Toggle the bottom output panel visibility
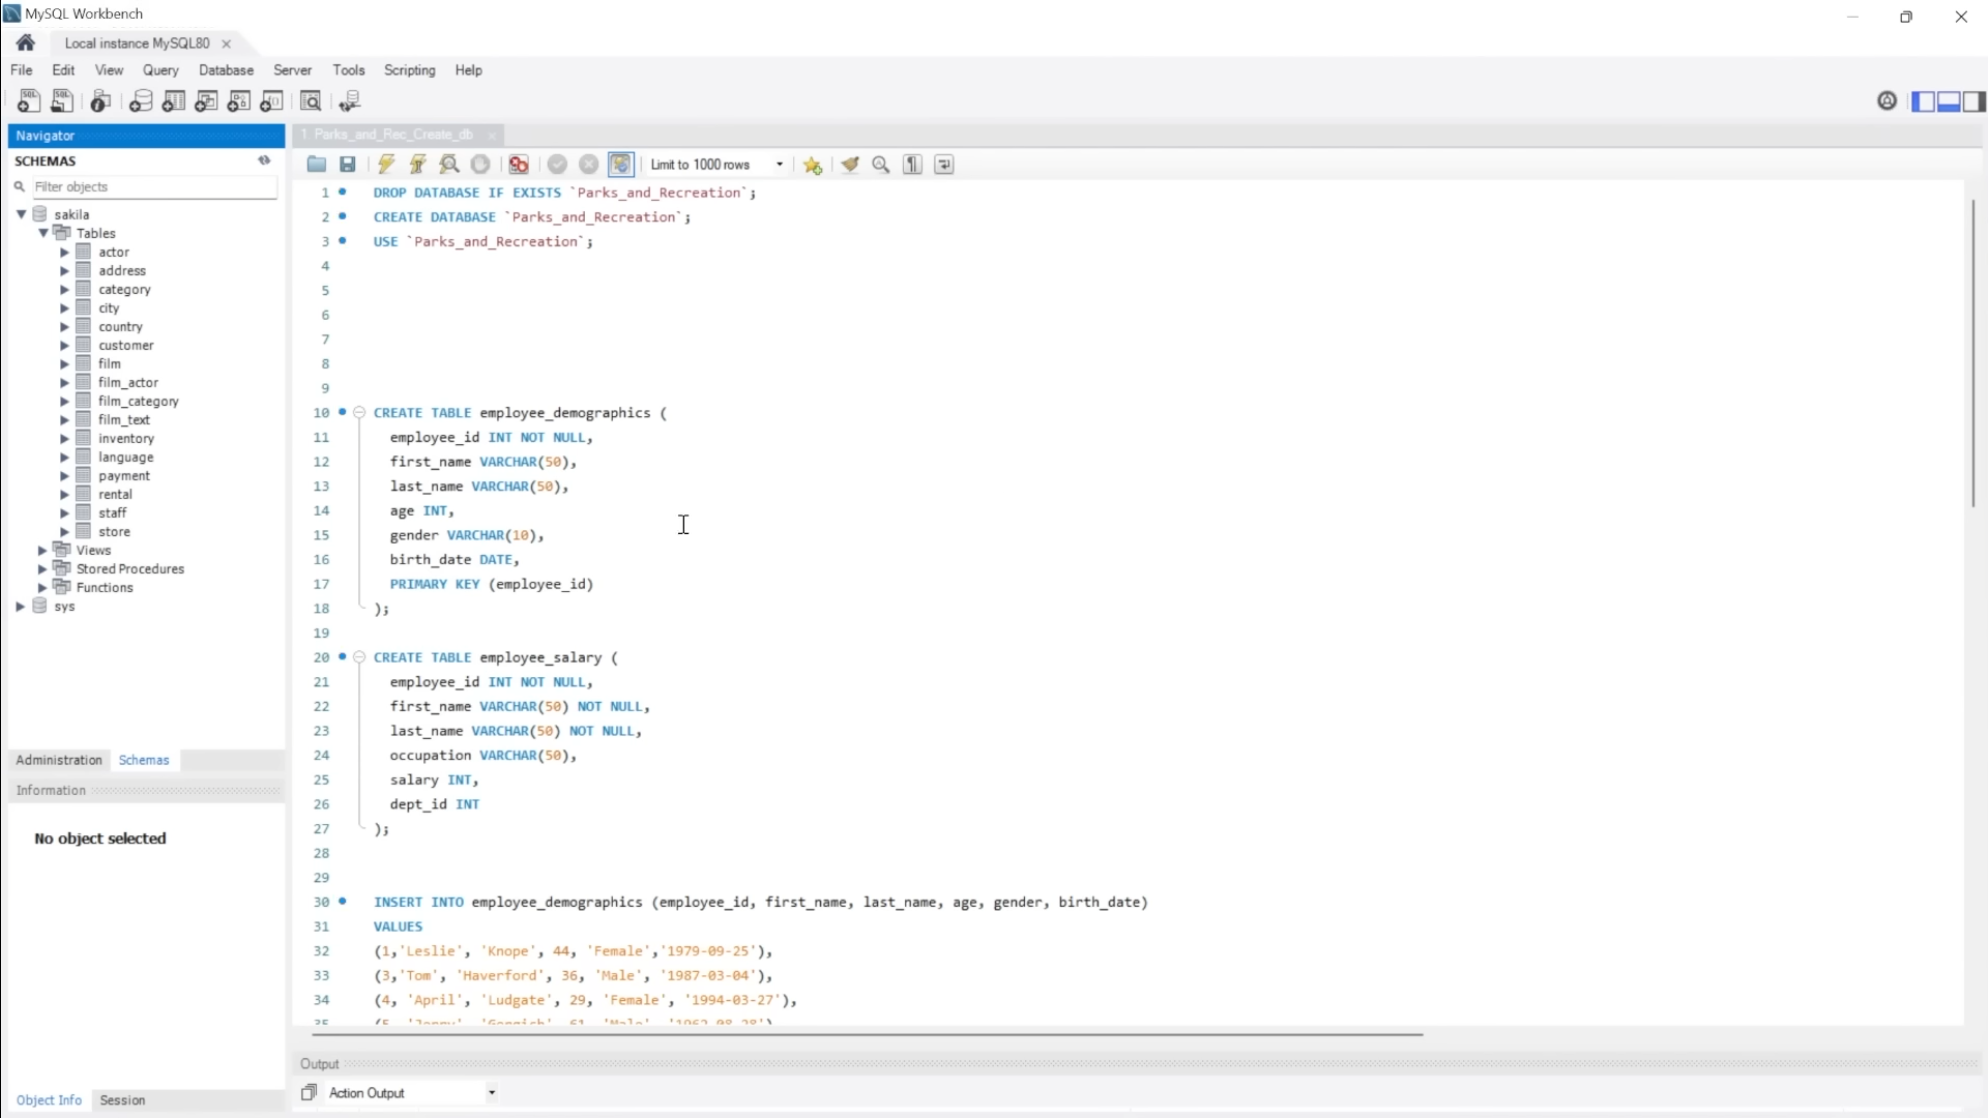 [1948, 101]
